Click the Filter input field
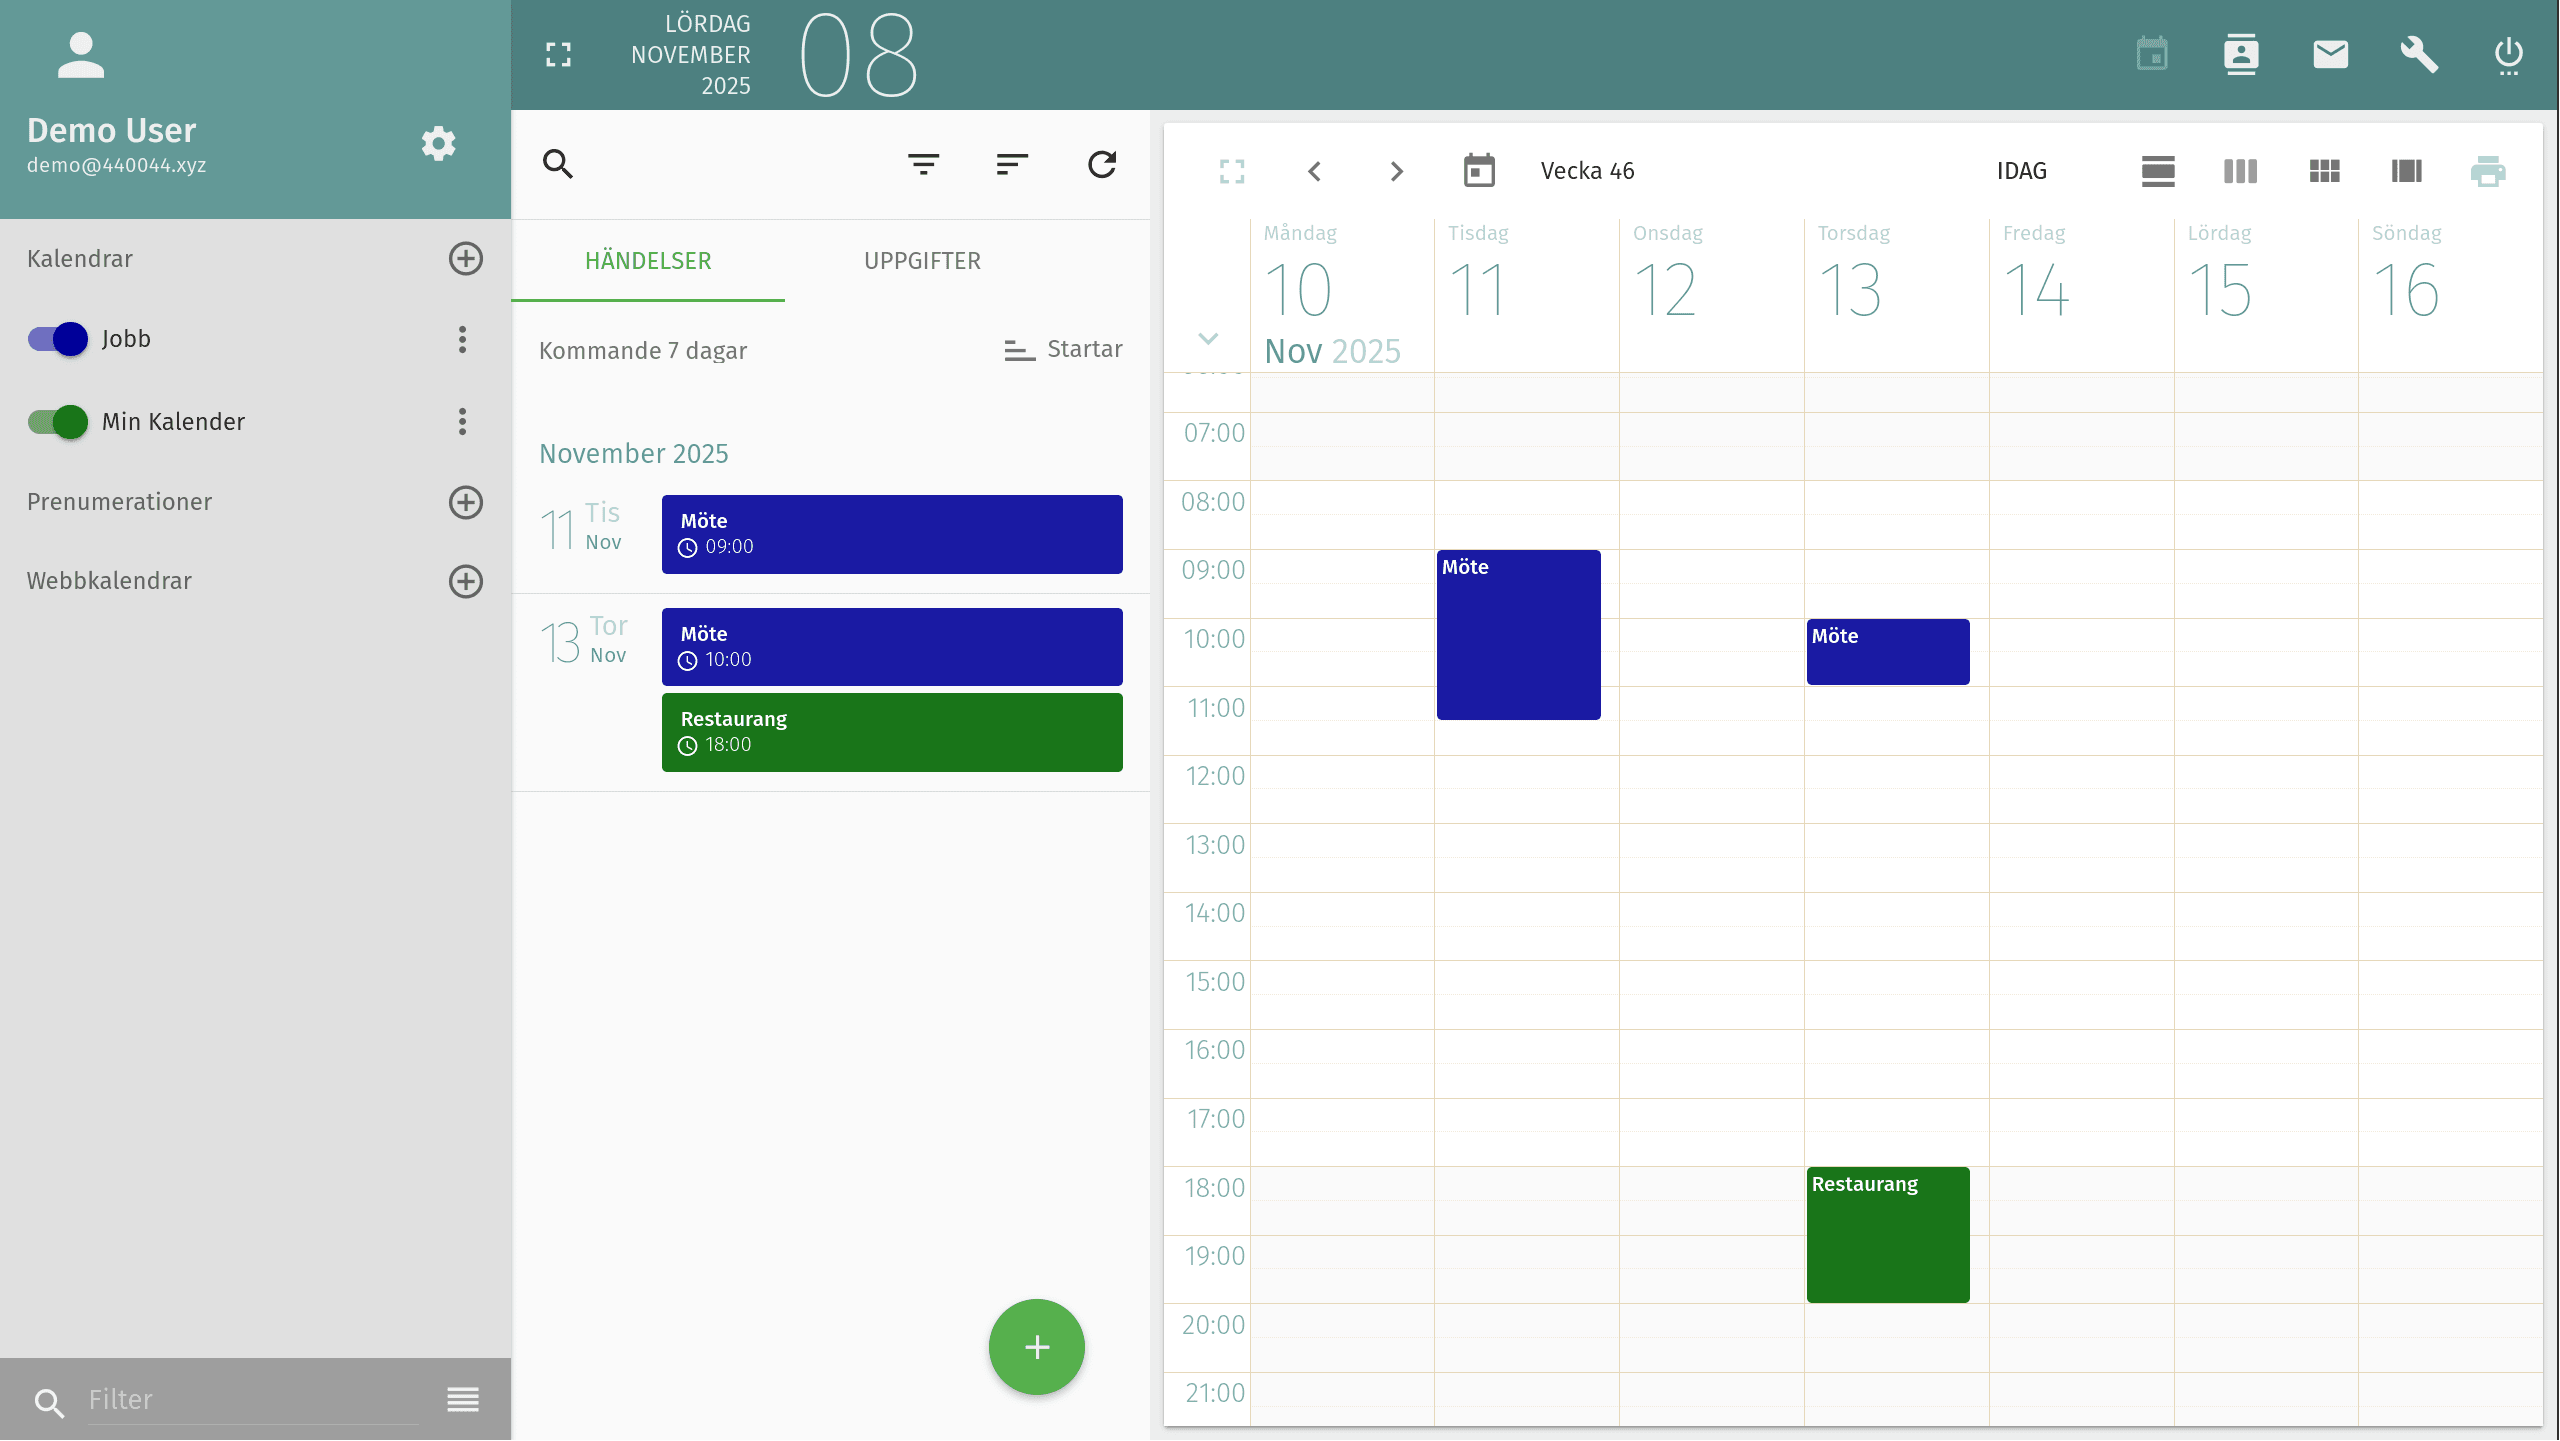Viewport: 2560px width, 1441px height. pos(250,1399)
